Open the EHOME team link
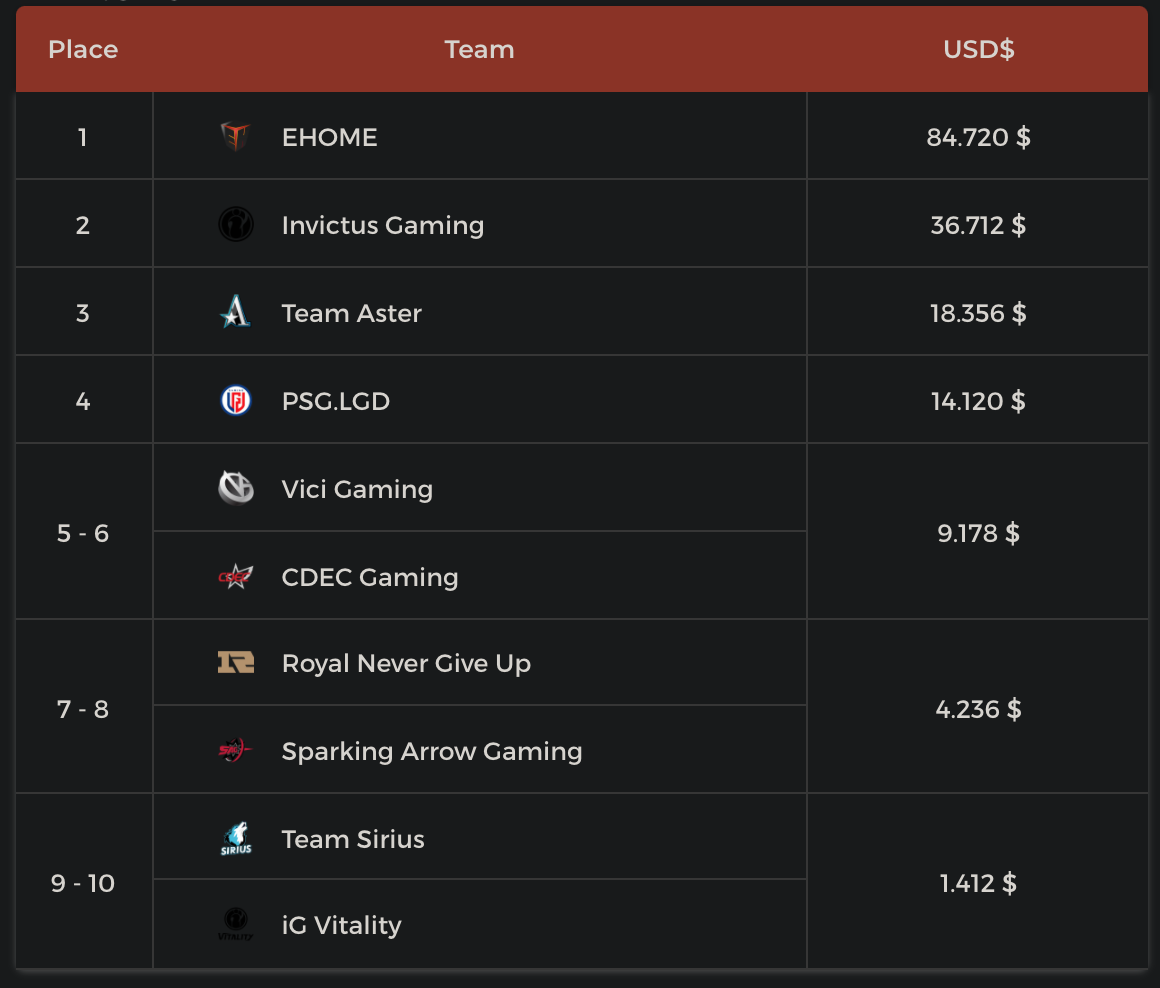 coord(330,137)
